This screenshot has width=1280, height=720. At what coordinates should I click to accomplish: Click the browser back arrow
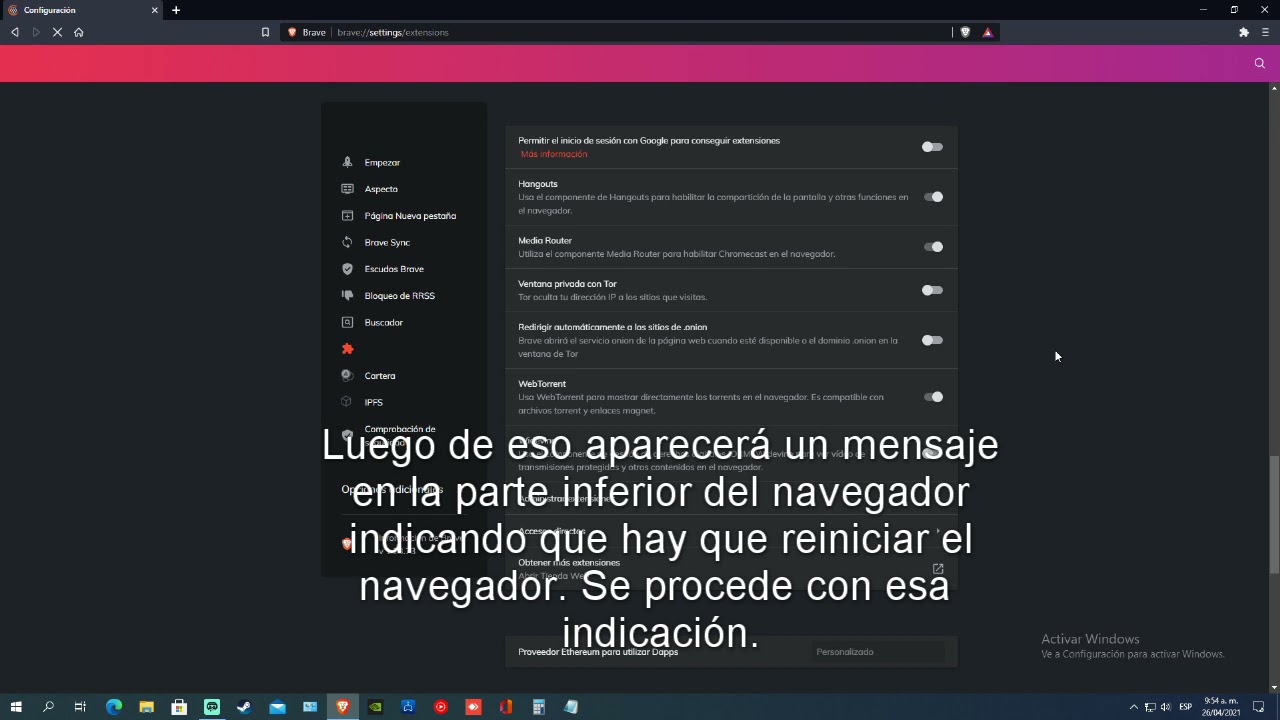tap(15, 32)
